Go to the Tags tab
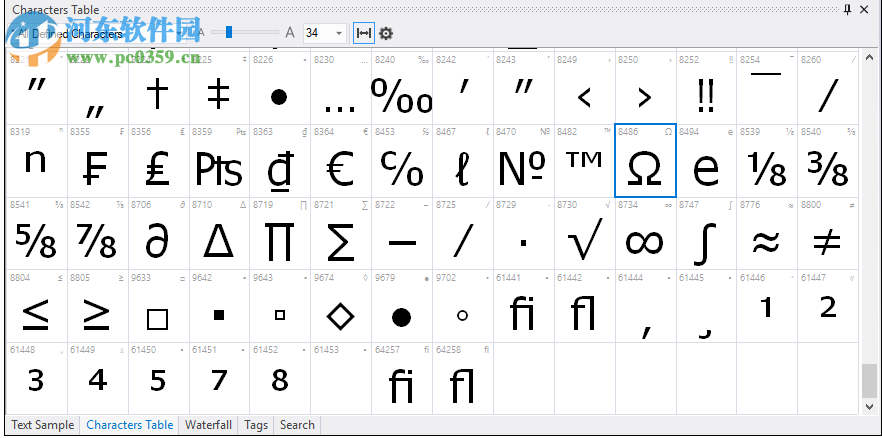The image size is (882, 438). pyautogui.click(x=256, y=425)
